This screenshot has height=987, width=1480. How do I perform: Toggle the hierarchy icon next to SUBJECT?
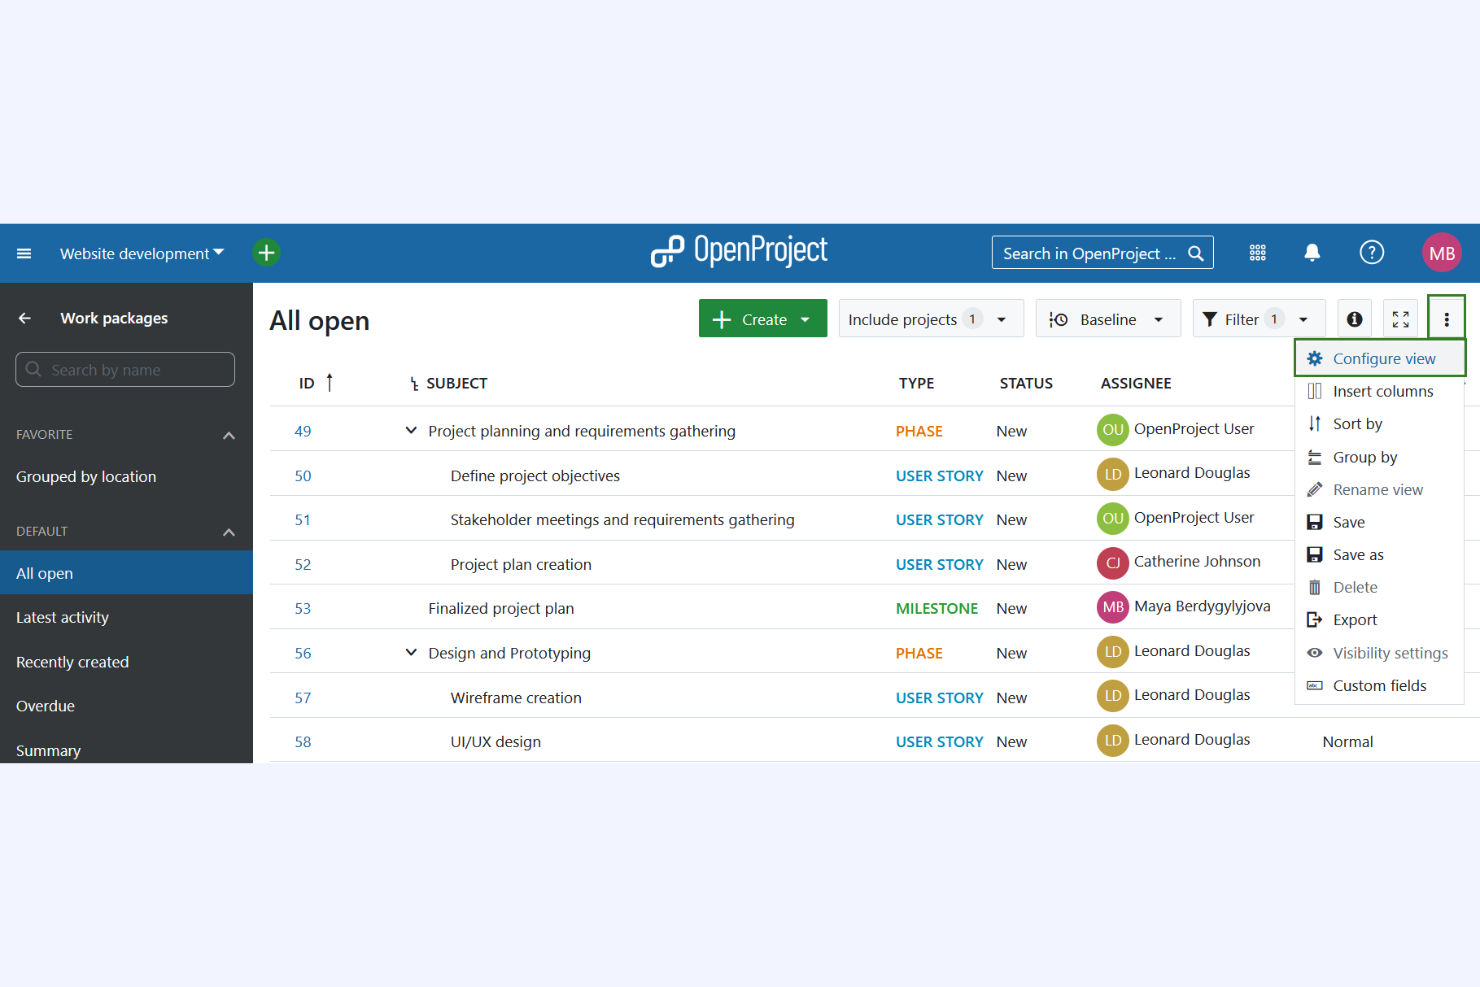(x=414, y=384)
